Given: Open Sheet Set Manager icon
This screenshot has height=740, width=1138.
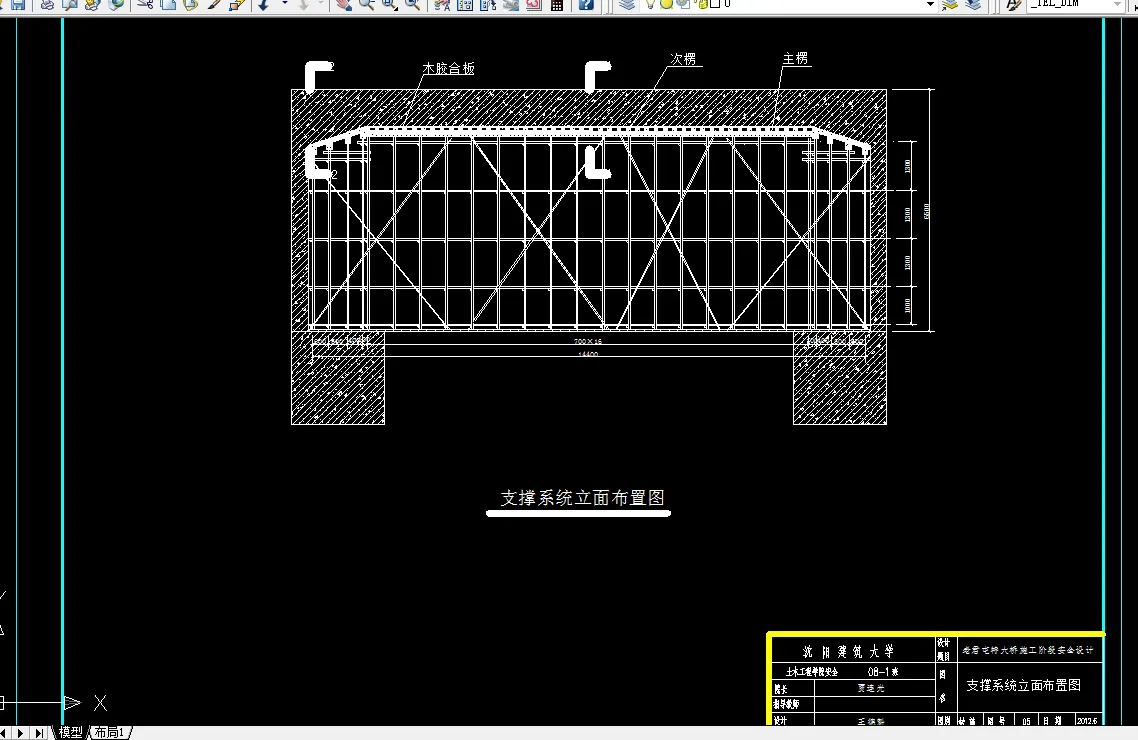Looking at the screenshot, I should coord(511,4).
